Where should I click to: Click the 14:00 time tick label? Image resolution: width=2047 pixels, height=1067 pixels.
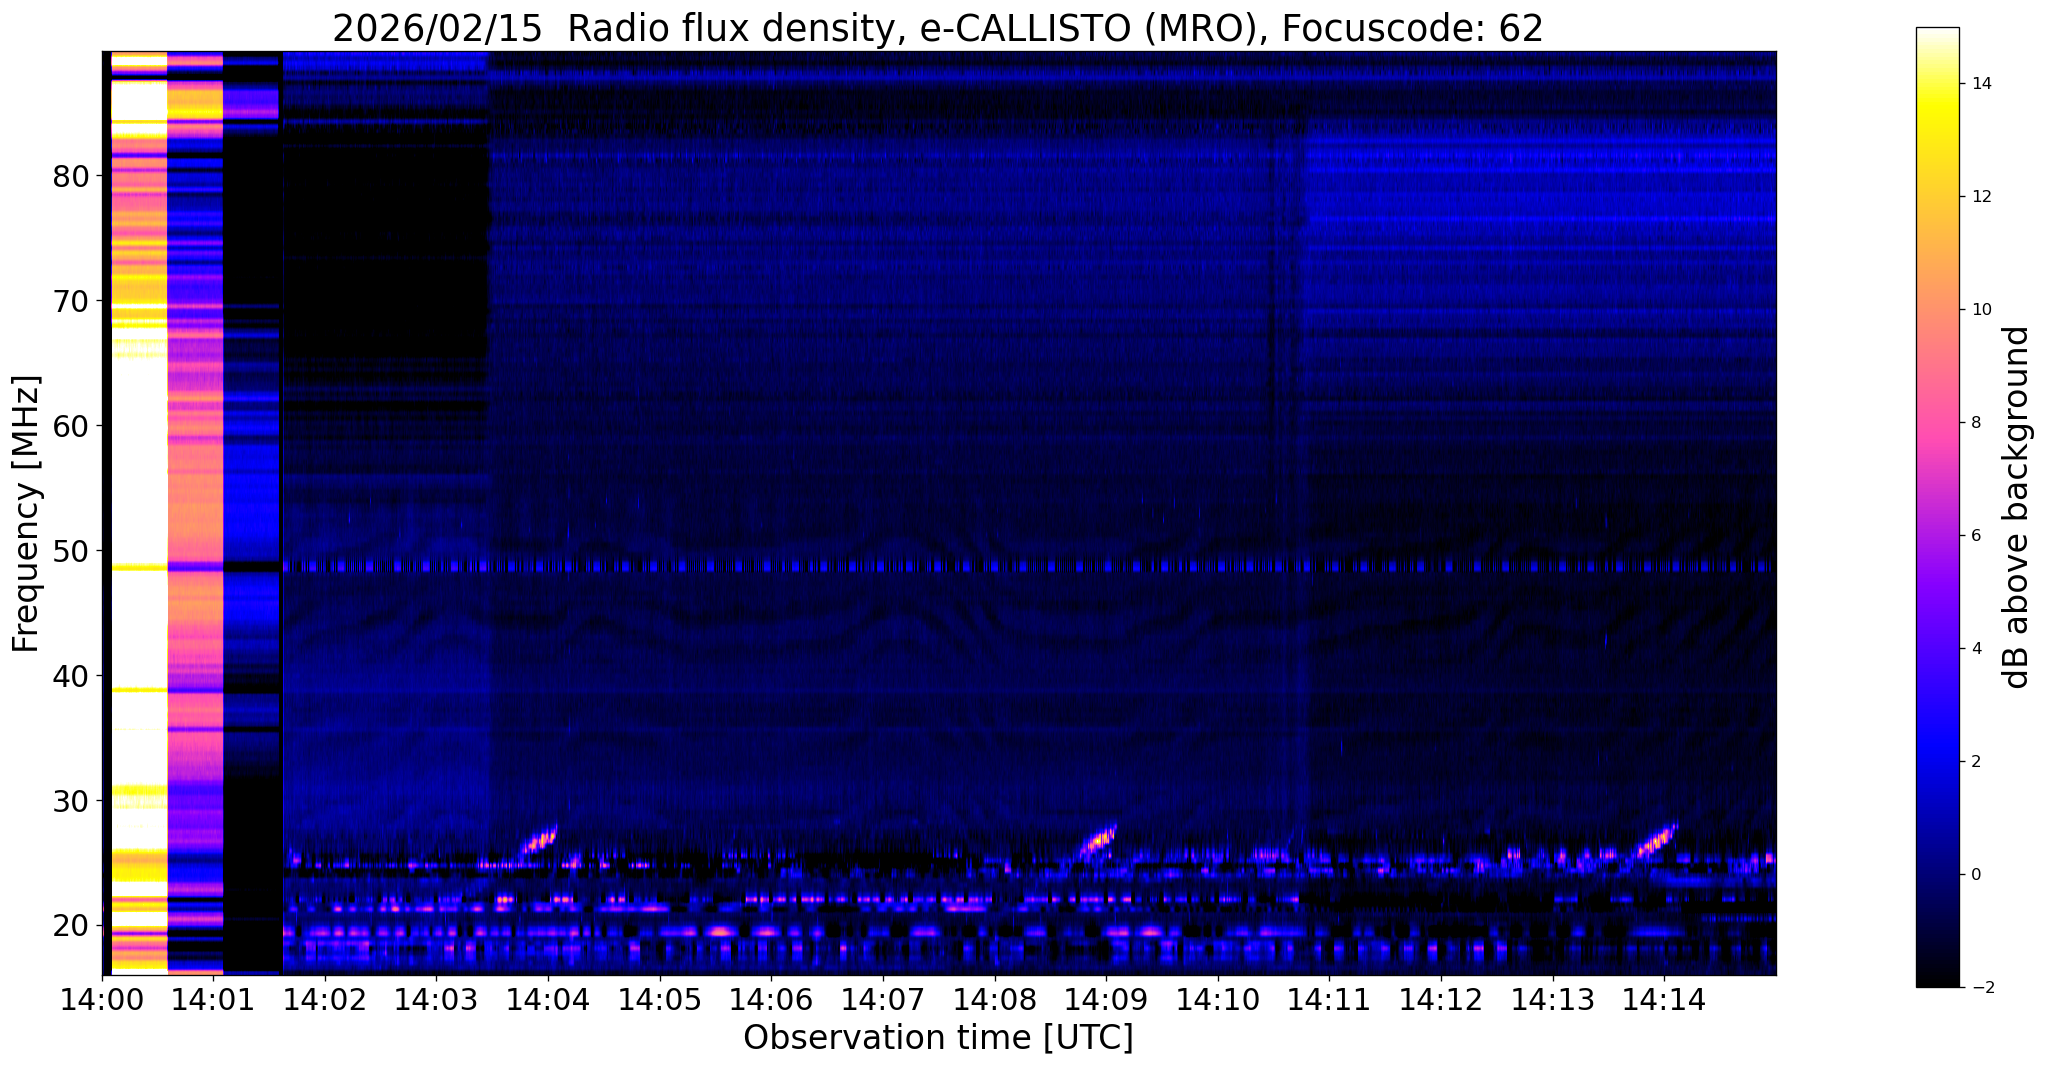pos(102,1000)
